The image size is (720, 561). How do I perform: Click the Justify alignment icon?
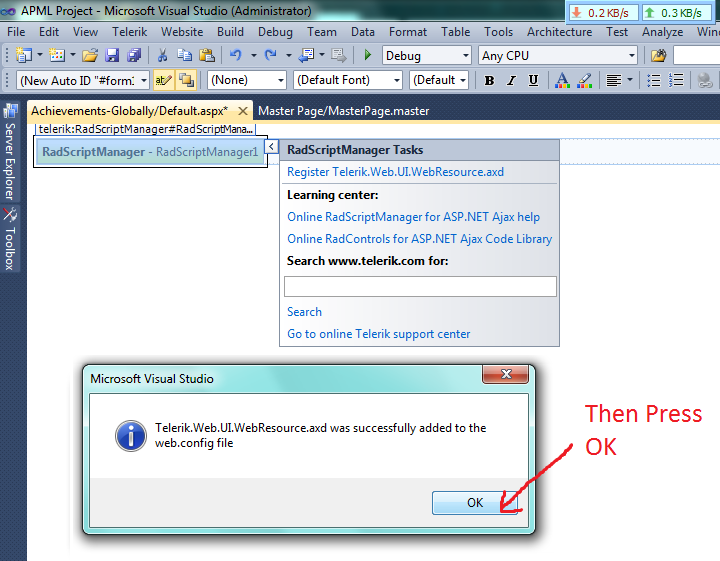coord(614,80)
